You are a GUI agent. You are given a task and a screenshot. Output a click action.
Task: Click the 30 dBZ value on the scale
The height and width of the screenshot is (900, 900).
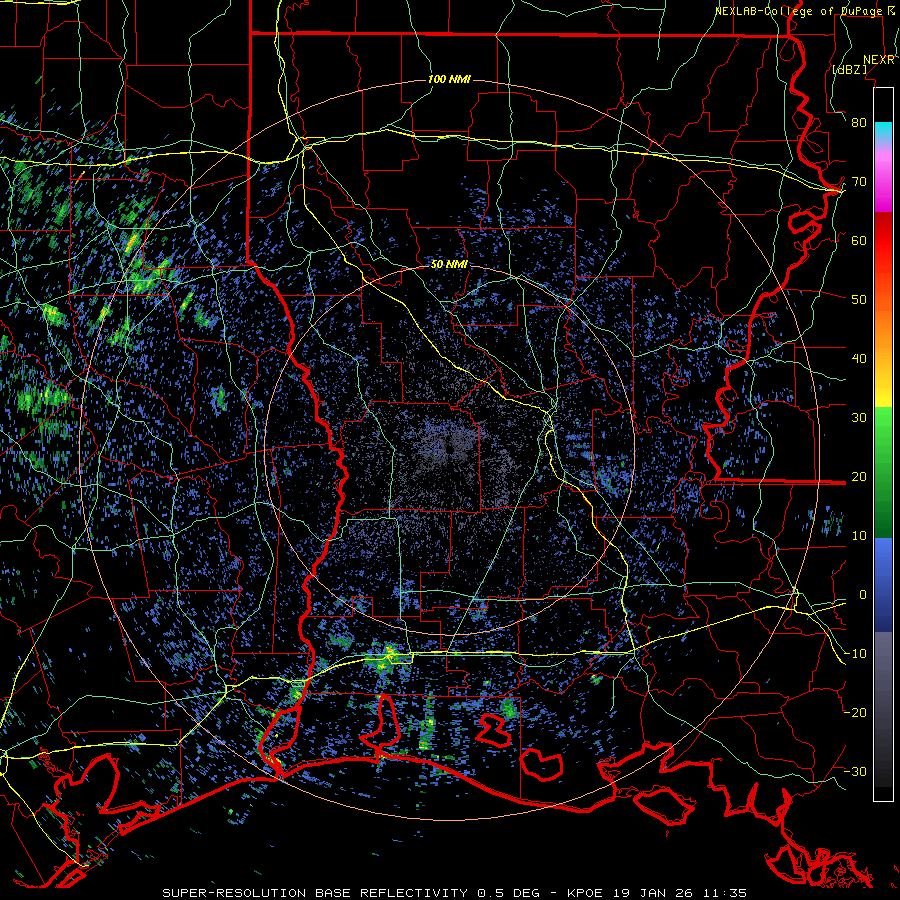click(x=859, y=418)
